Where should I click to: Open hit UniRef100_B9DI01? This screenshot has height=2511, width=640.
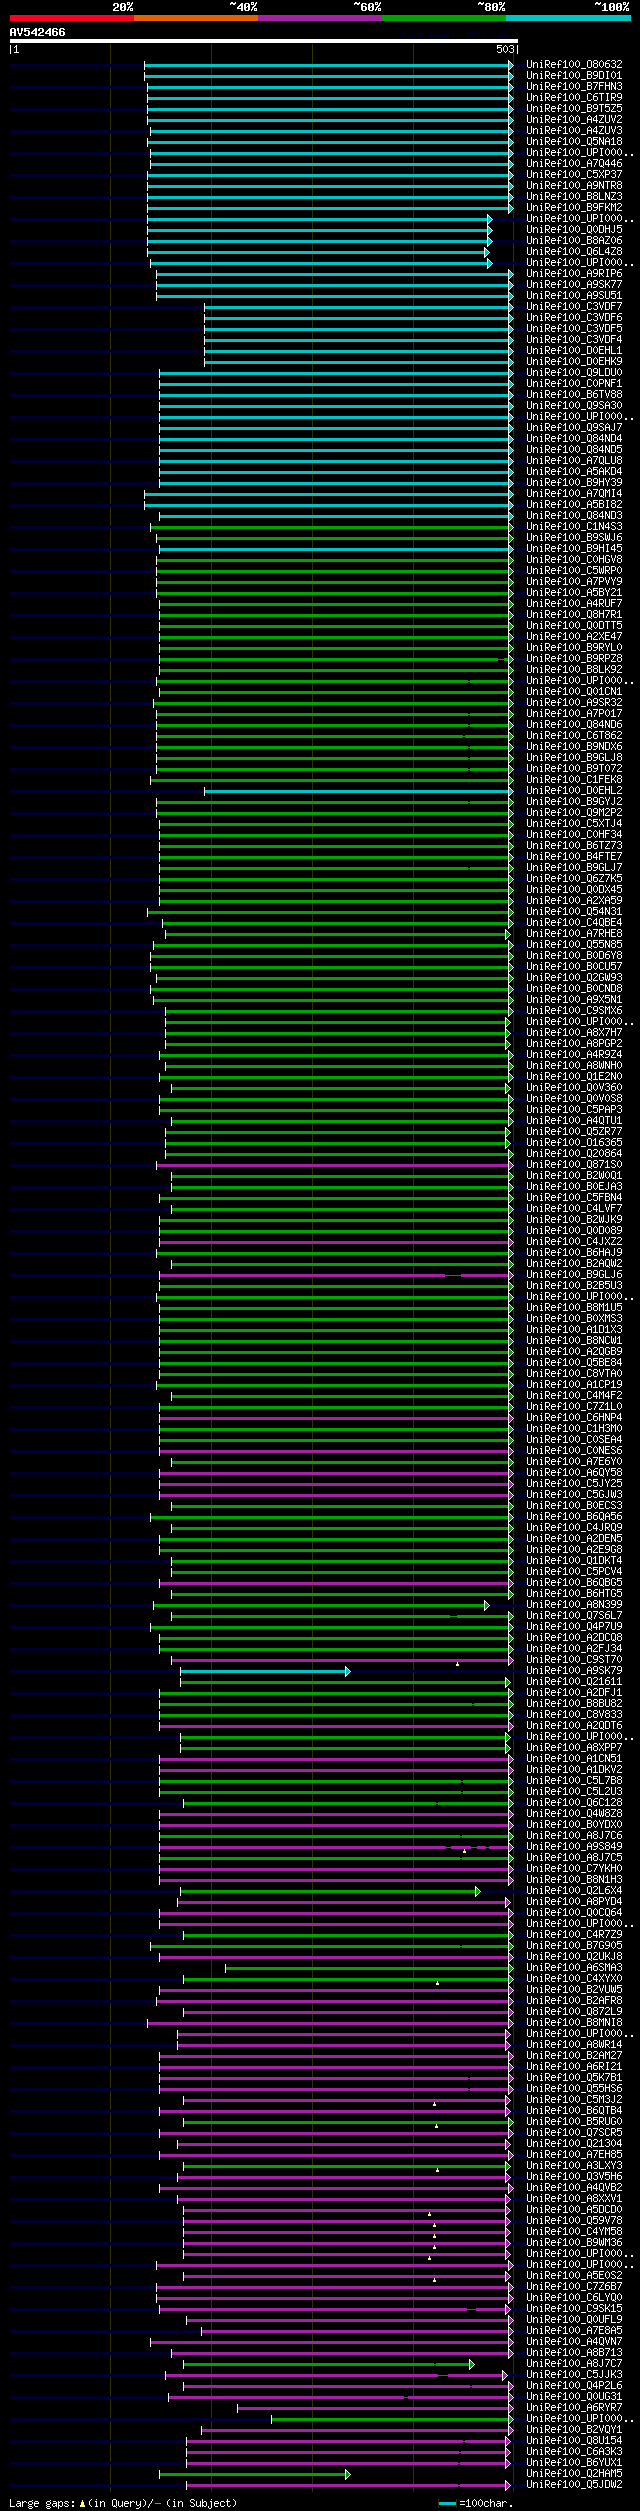574,76
